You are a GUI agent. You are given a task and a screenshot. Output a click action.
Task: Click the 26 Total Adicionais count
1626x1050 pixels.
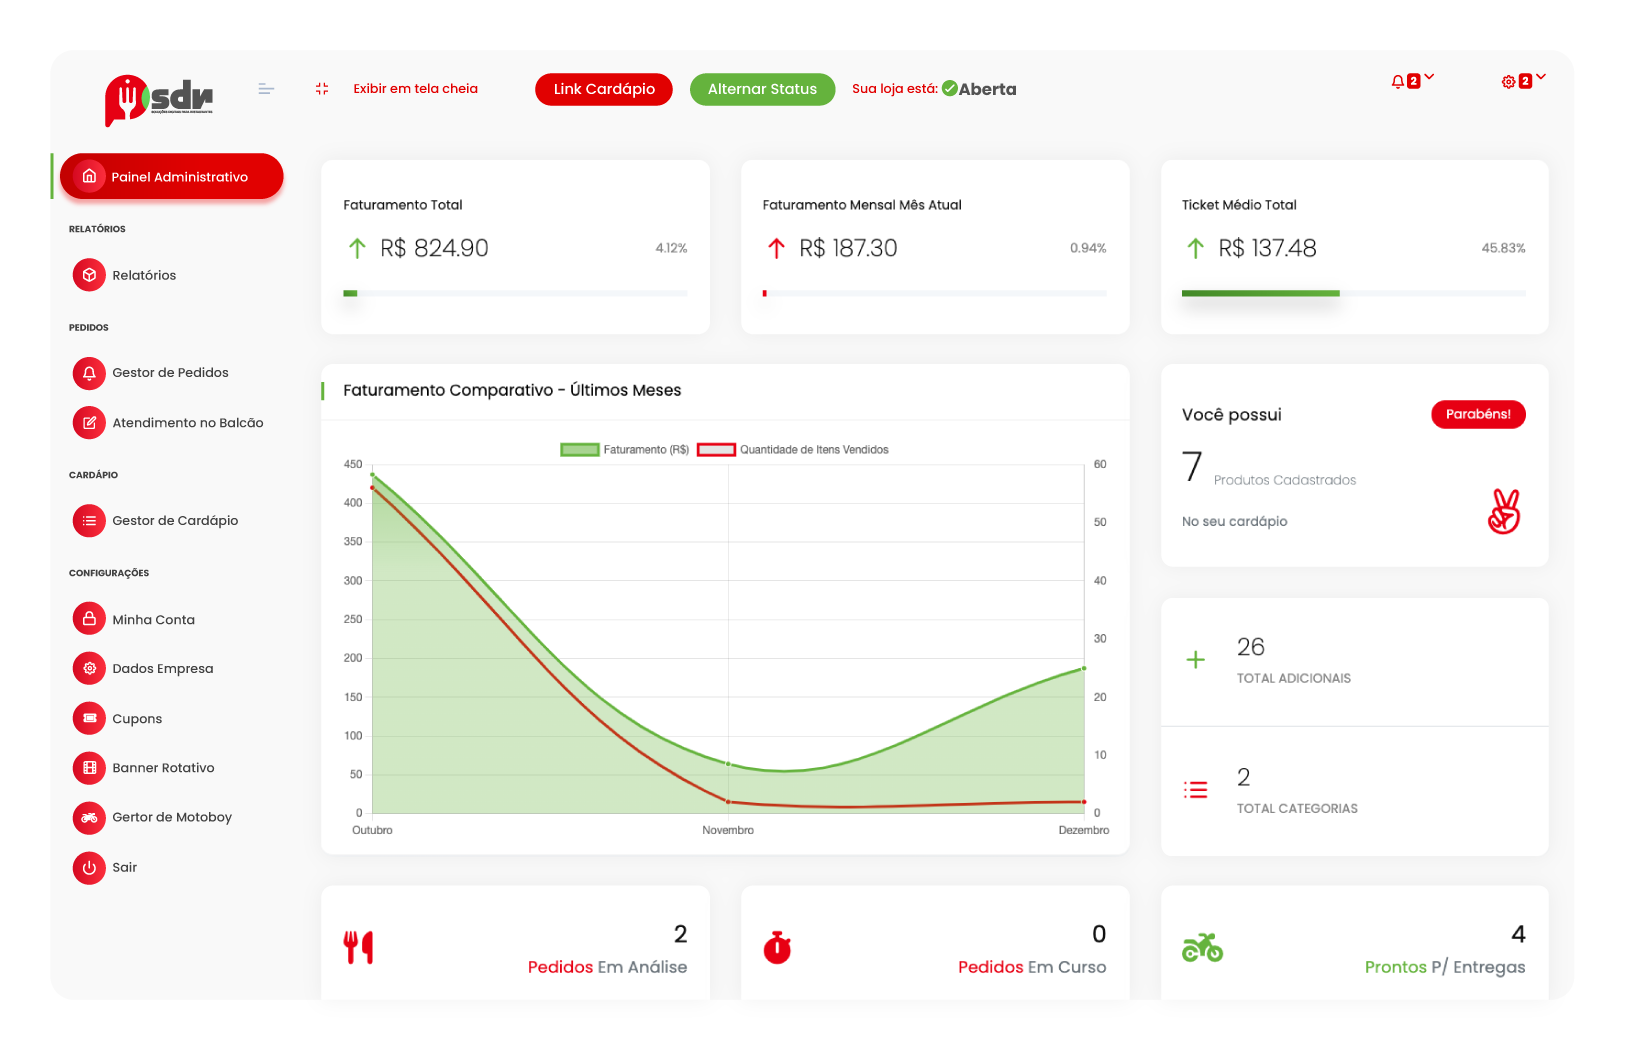[x=1250, y=647]
